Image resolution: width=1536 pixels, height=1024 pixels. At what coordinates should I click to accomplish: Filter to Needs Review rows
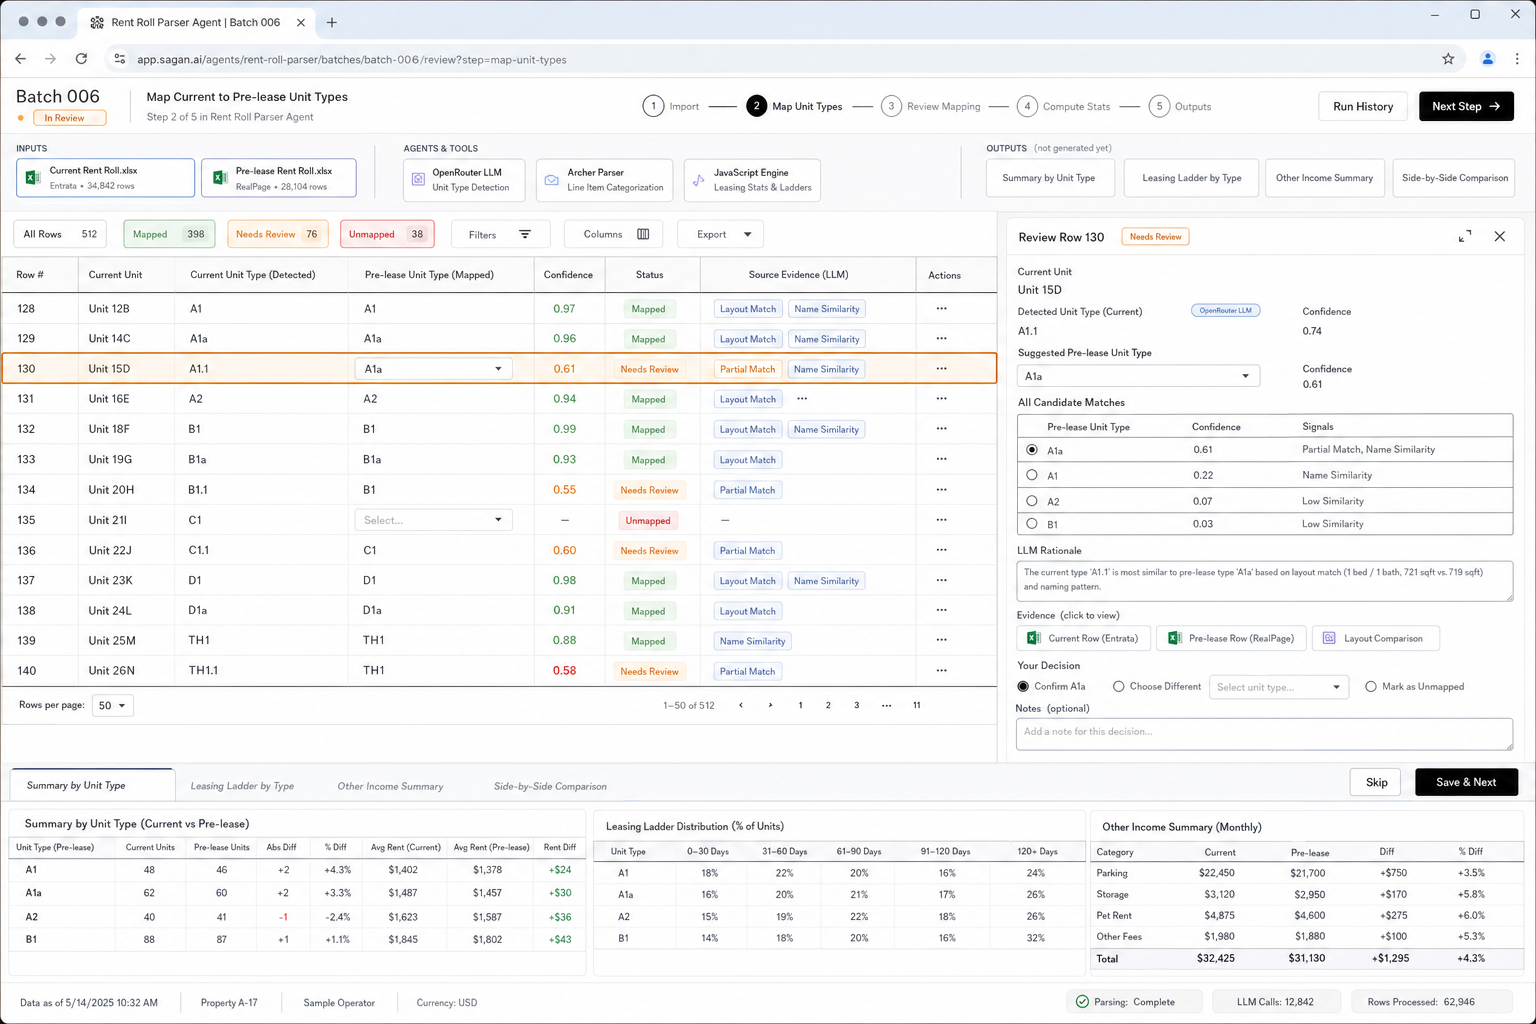pos(278,234)
